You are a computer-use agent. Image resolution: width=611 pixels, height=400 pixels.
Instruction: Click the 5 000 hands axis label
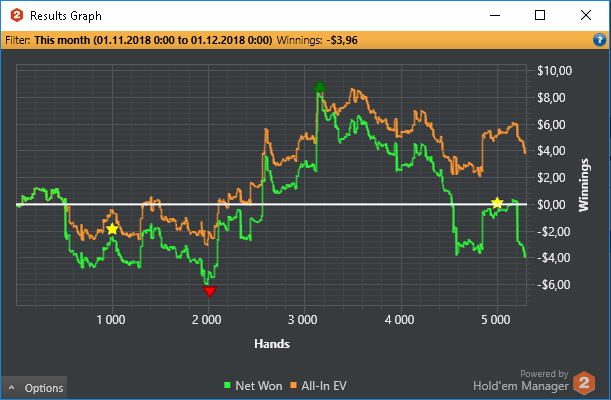pos(496,320)
